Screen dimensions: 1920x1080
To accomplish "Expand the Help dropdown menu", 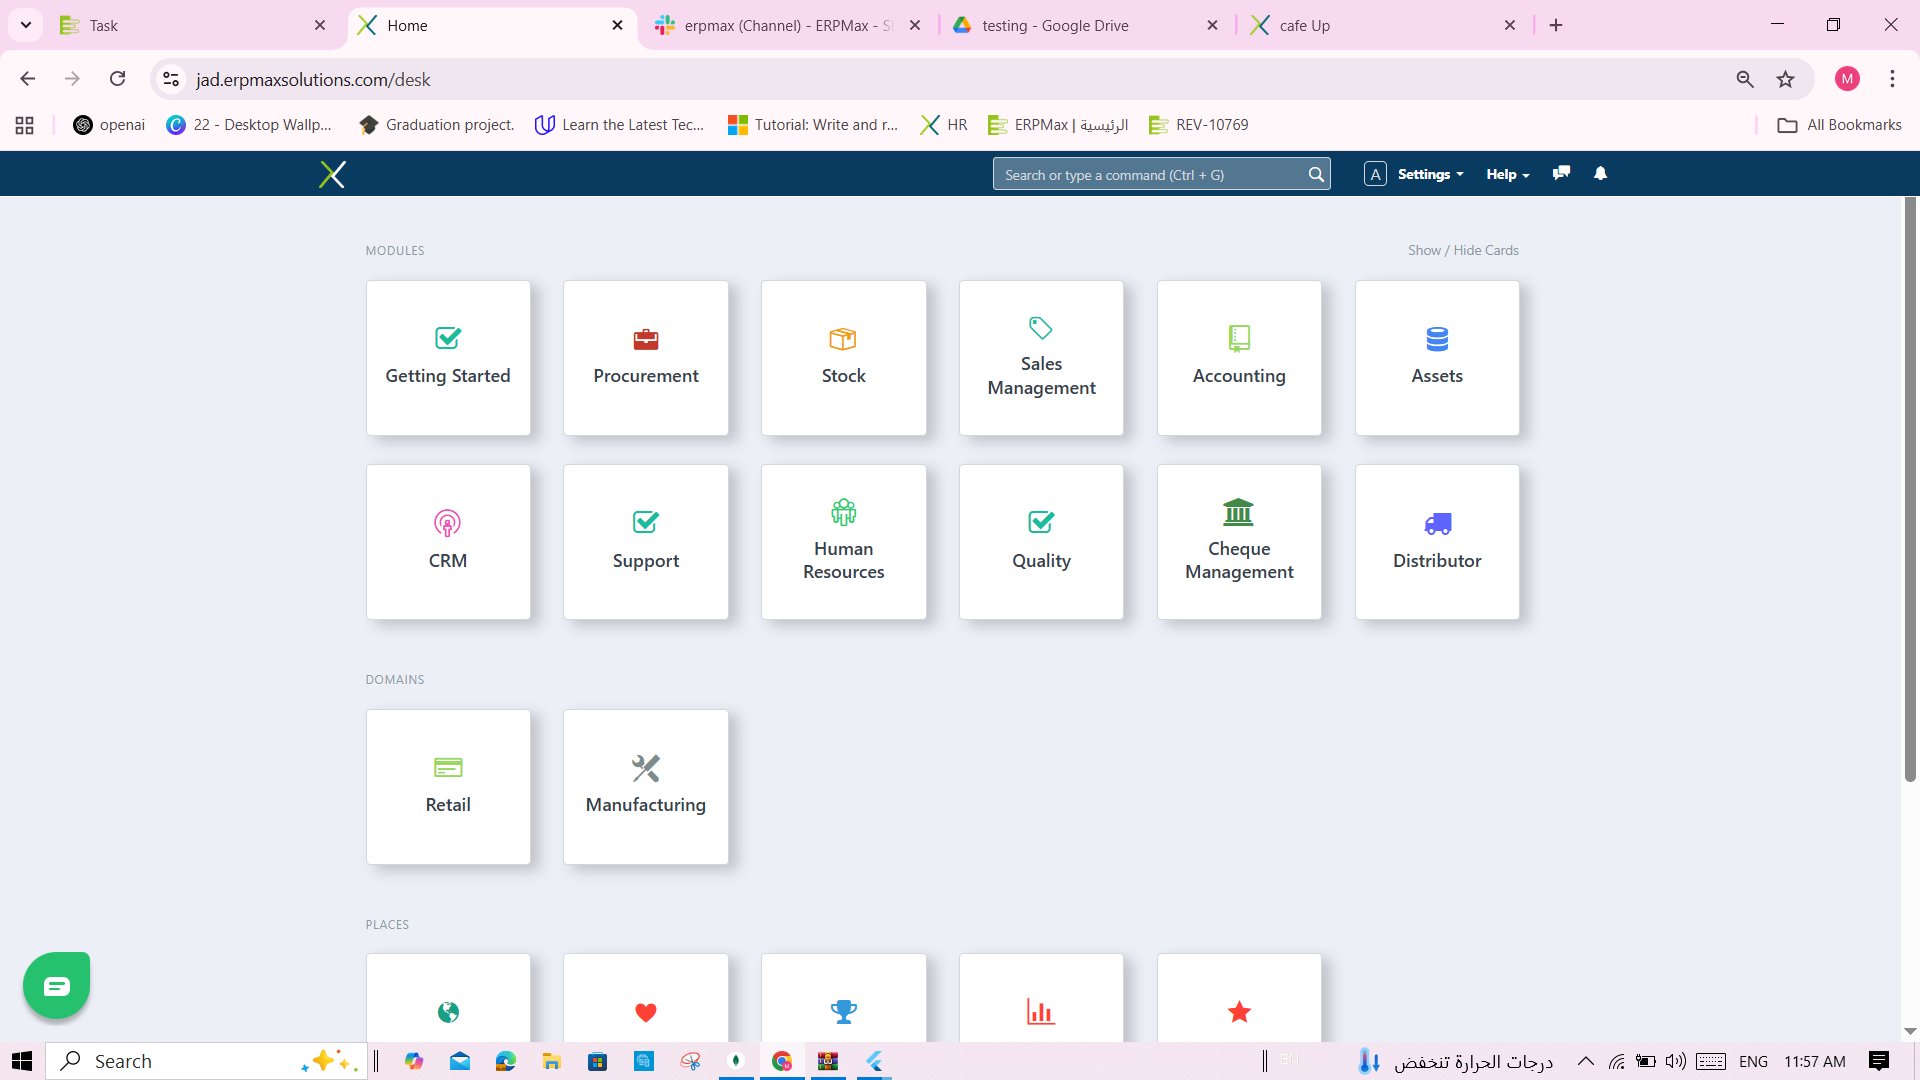I will coord(1507,174).
